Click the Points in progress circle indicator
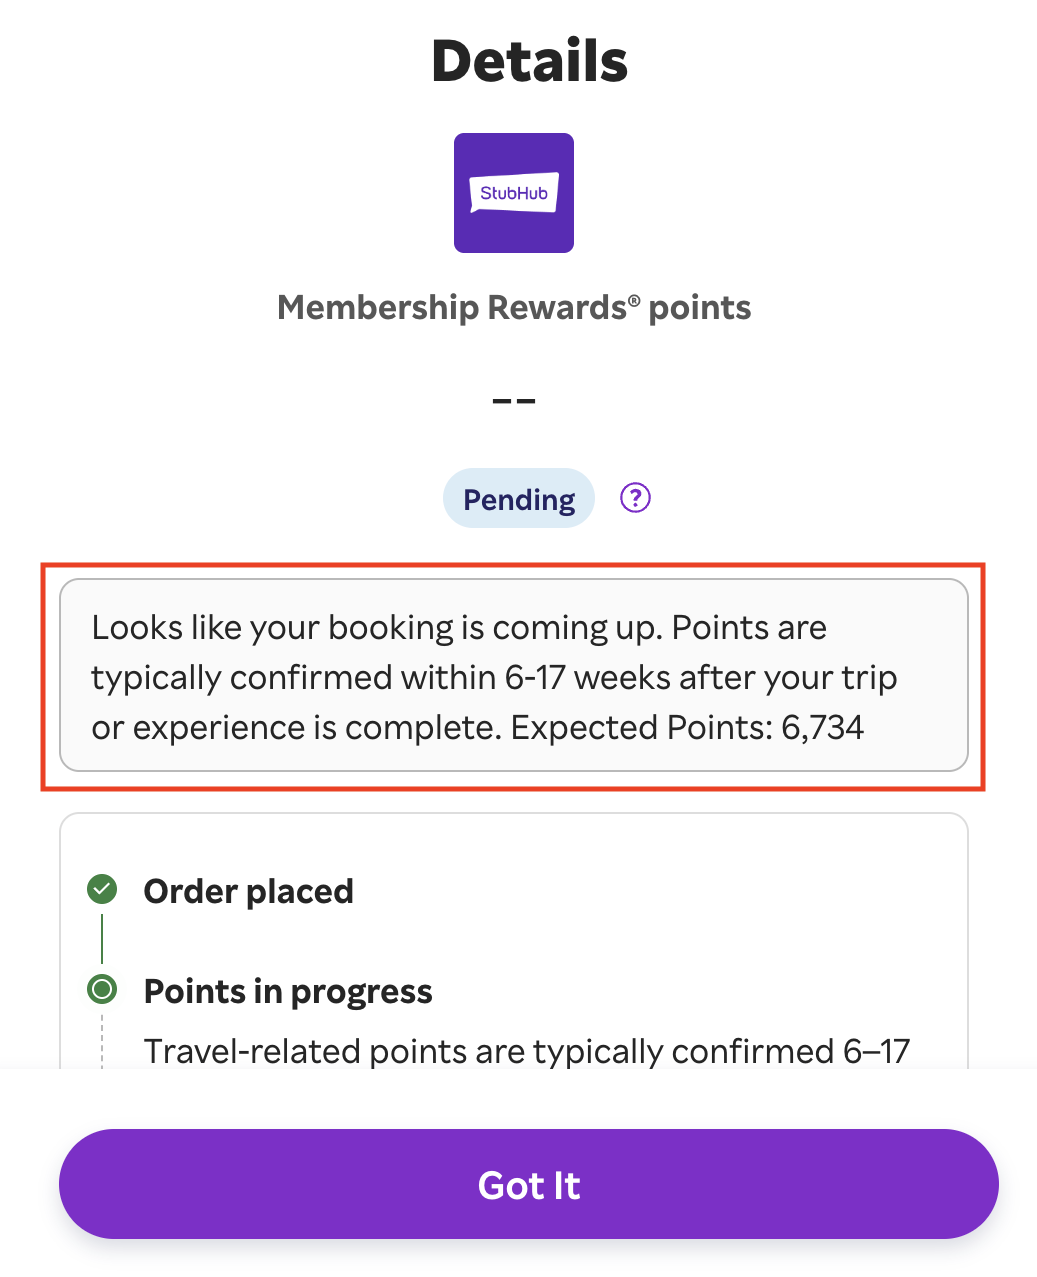Screen dimensions: 1037x1277 click(x=102, y=990)
